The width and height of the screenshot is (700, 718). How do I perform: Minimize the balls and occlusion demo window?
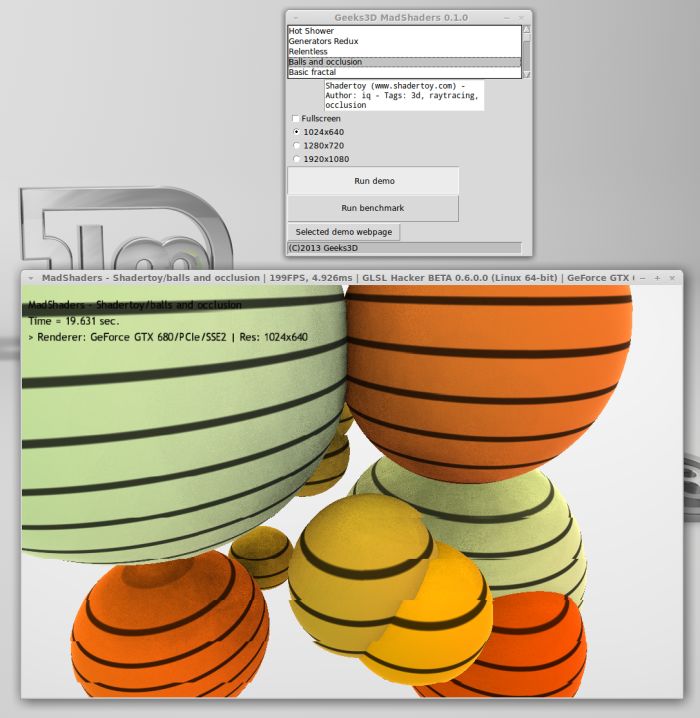(643, 278)
